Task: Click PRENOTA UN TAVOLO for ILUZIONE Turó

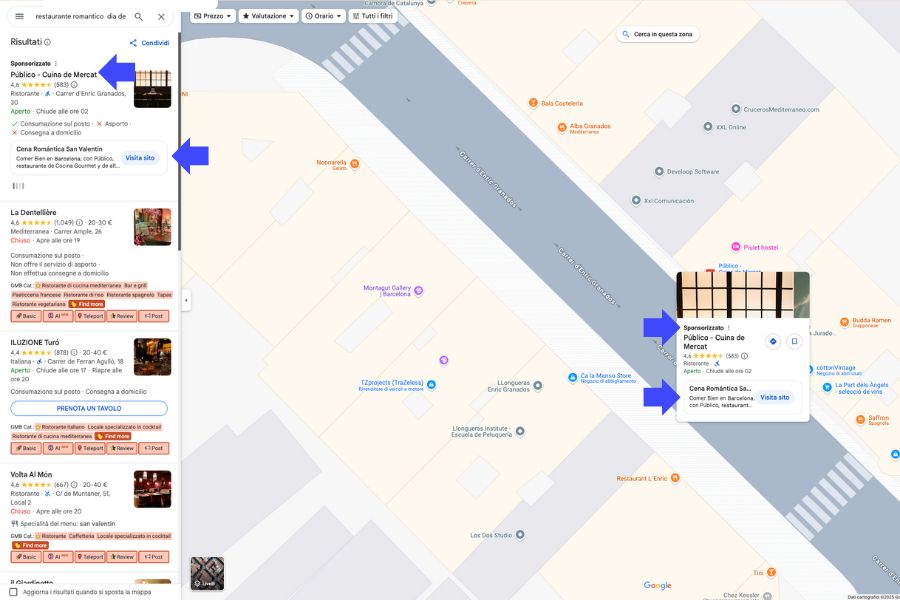Action: pos(89,408)
